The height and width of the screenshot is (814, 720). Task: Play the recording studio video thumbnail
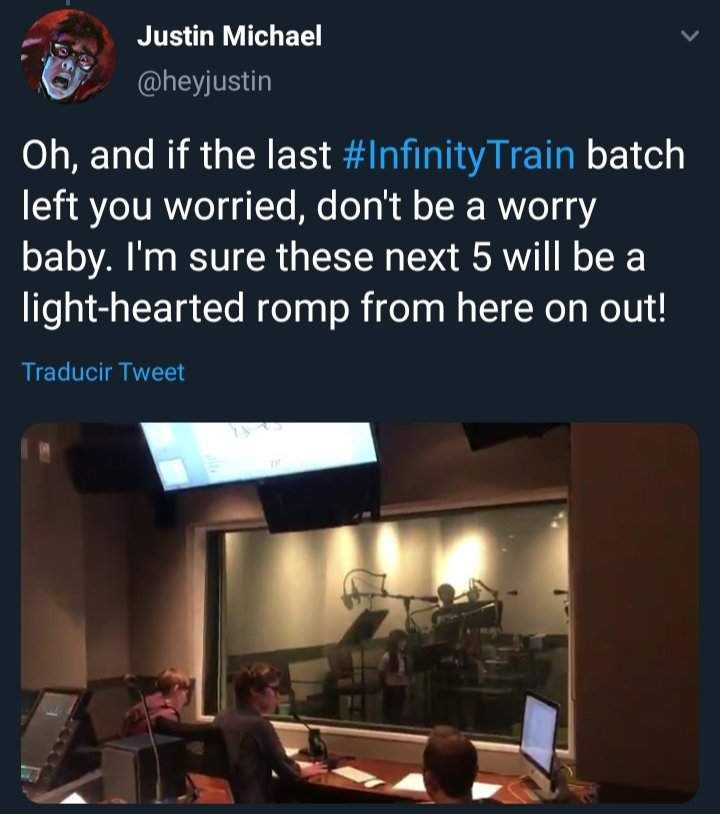[x=360, y=613]
